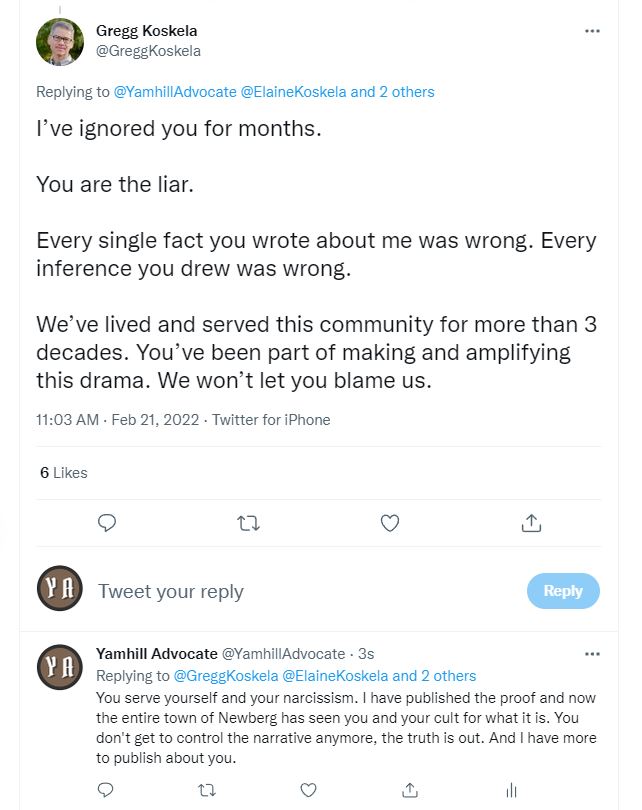Like the Yamhill Advocate reply
This screenshot has width=642, height=810.
tap(308, 790)
